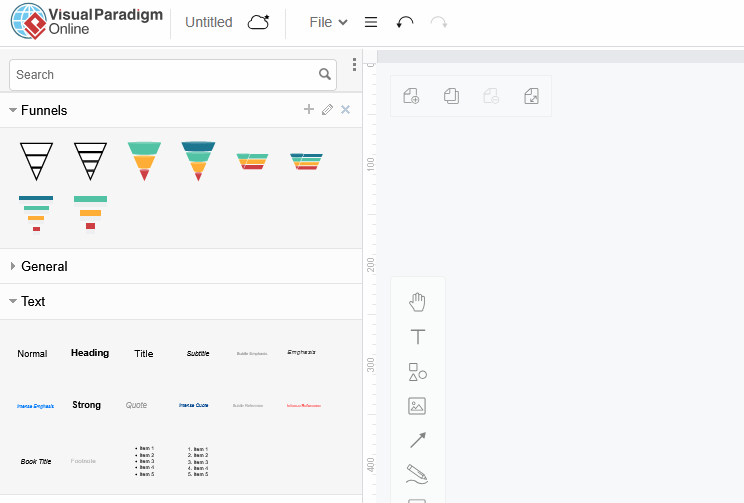This screenshot has height=503, width=744.
Task: Pick the four-color funnel with blue top
Action: tap(198, 161)
